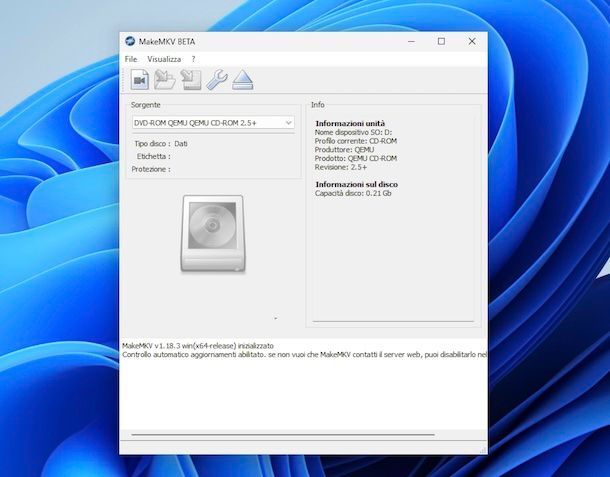
Task: Minimize the MakeMKV window
Action: tap(410, 41)
